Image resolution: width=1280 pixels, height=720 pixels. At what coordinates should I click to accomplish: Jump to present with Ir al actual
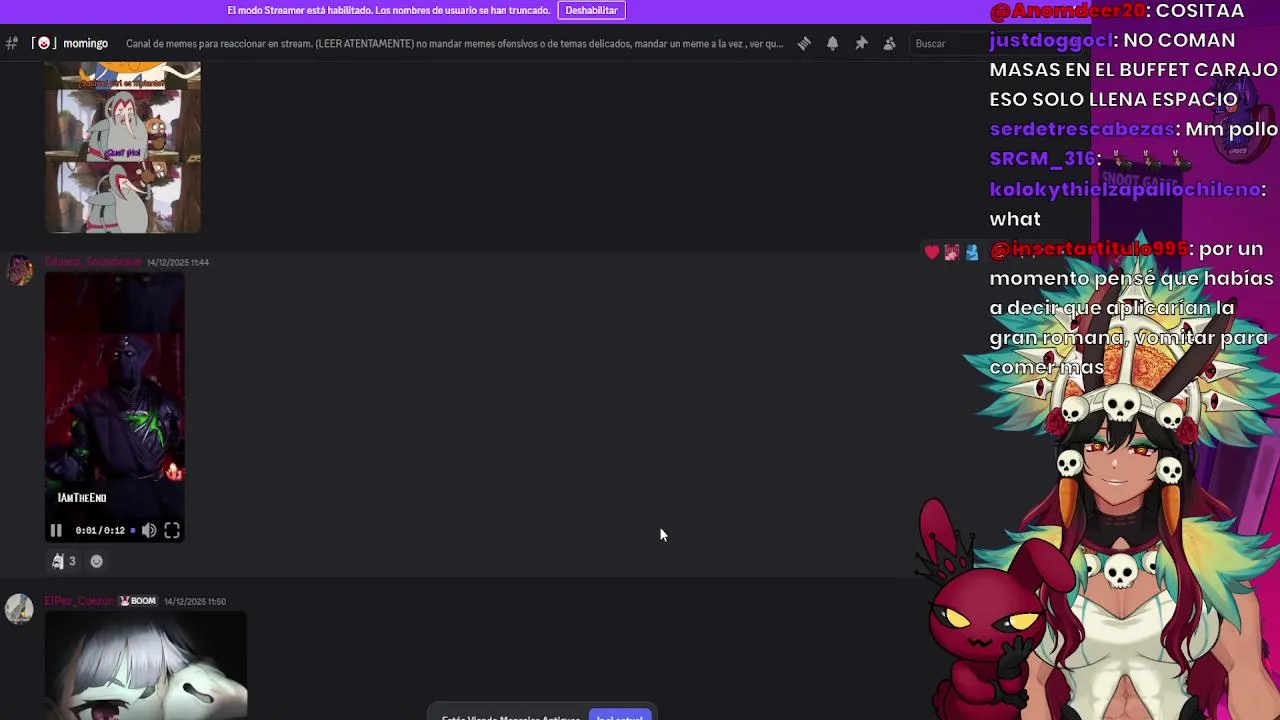point(620,716)
